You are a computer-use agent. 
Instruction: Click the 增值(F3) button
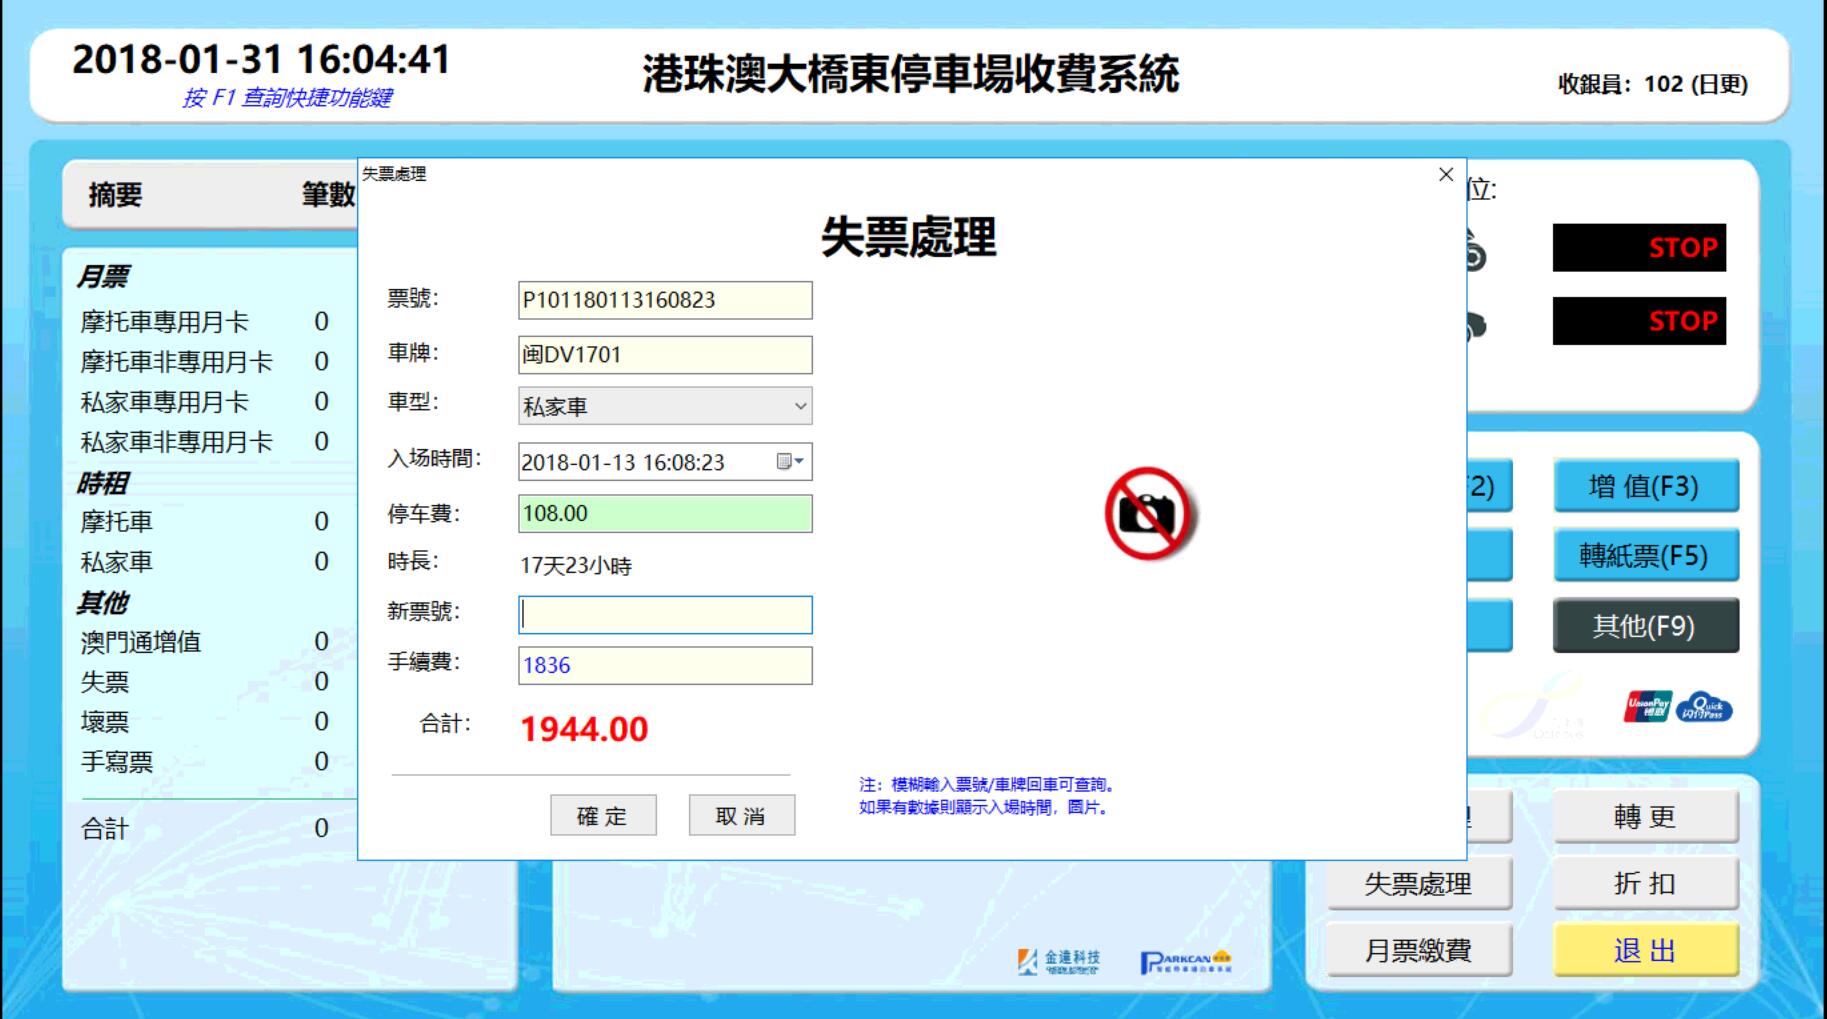point(1645,486)
